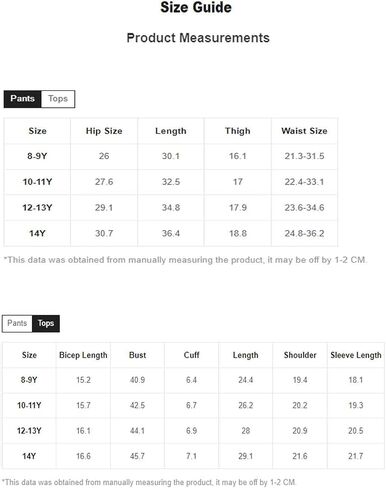Click the Sleeve Length column header

click(x=356, y=355)
